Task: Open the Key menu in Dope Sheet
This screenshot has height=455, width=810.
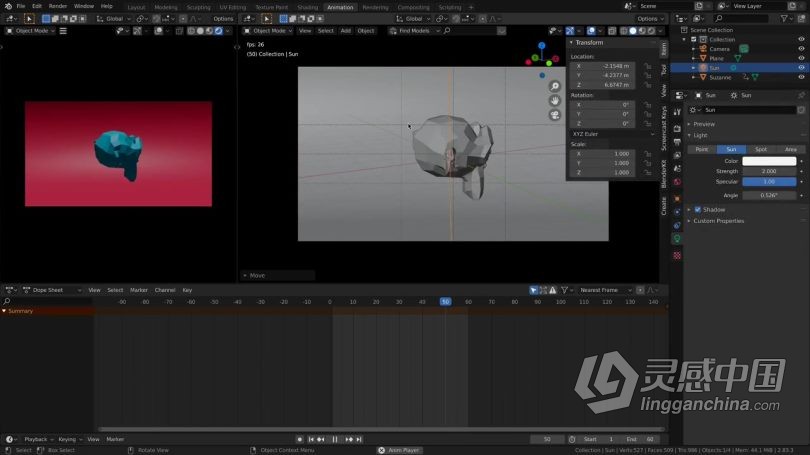Action: coord(187,290)
